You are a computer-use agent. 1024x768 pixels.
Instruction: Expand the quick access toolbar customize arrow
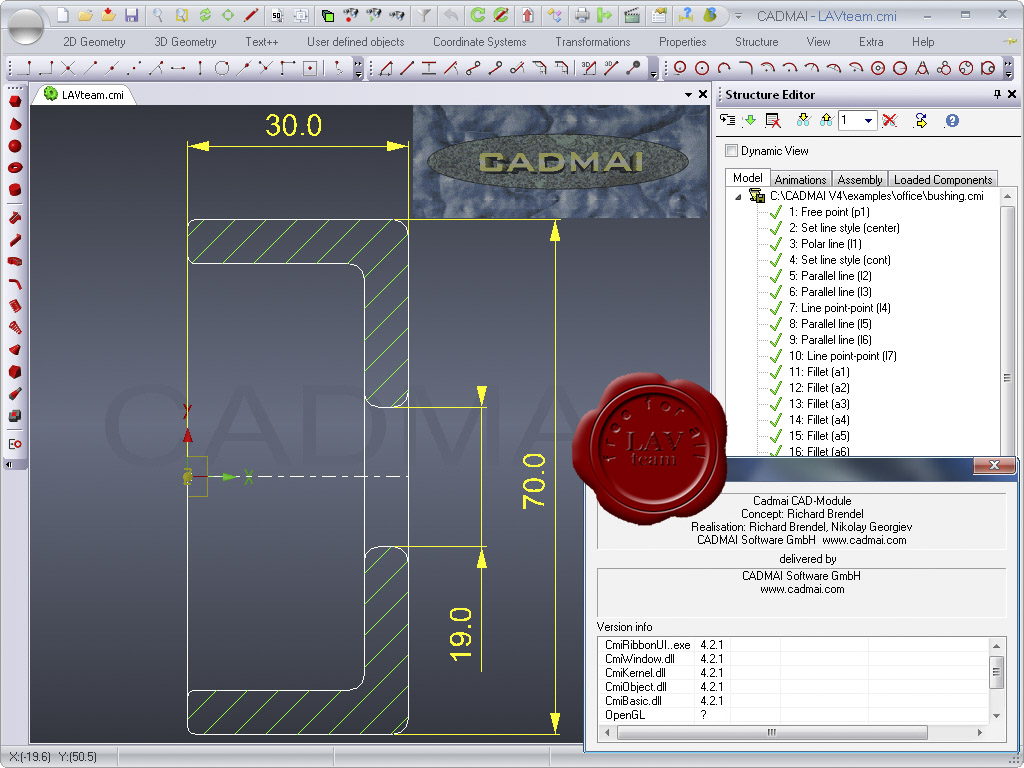coord(739,16)
